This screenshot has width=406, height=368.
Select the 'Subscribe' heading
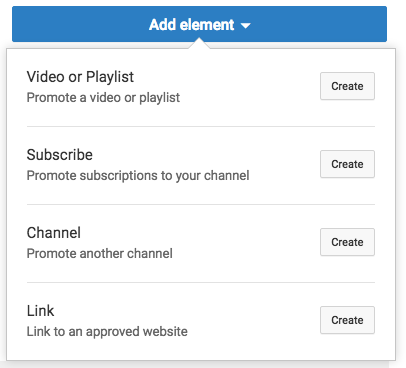(x=60, y=155)
